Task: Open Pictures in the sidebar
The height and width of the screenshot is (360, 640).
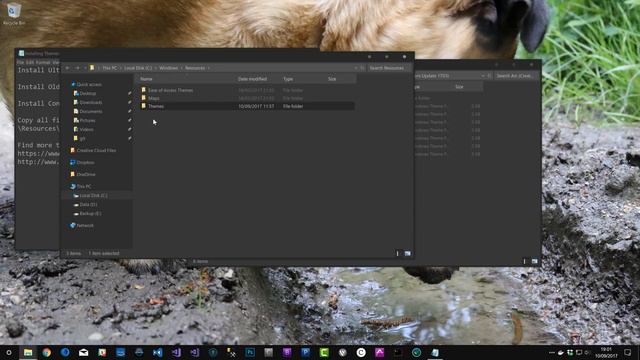Action: click(x=87, y=120)
